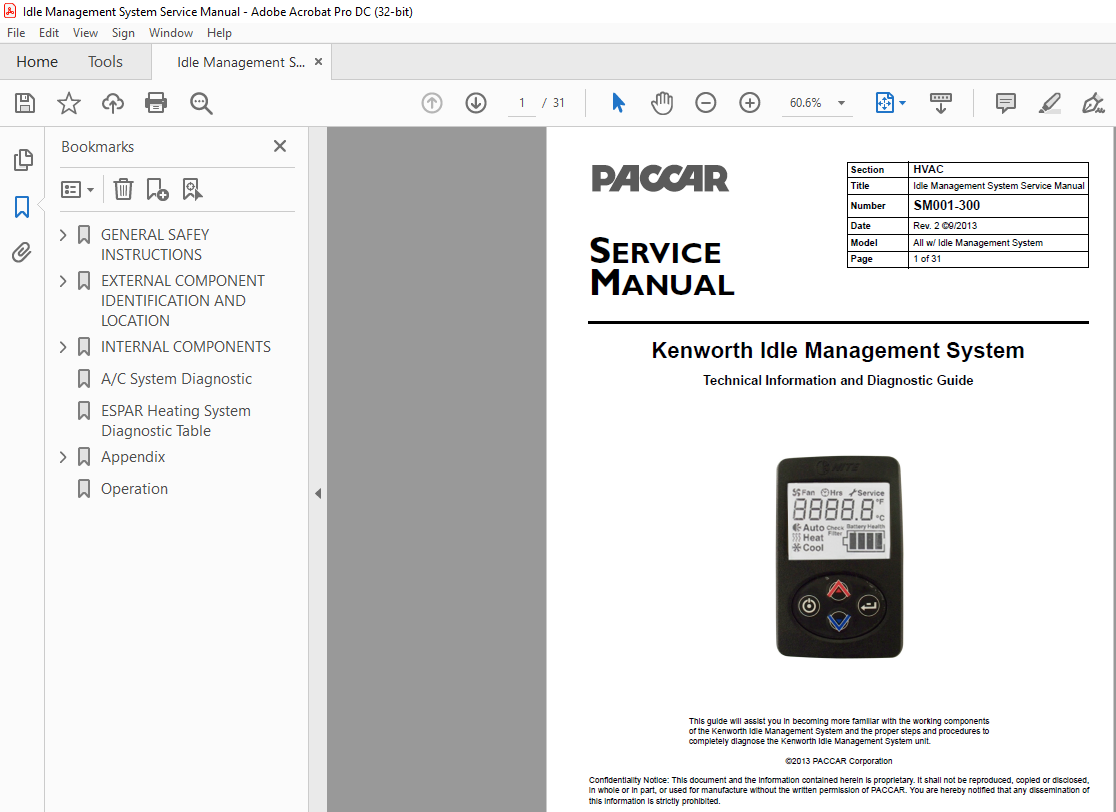Image resolution: width=1116 pixels, height=812 pixels.
Task: Zoom out with minus icon
Action: (x=705, y=103)
